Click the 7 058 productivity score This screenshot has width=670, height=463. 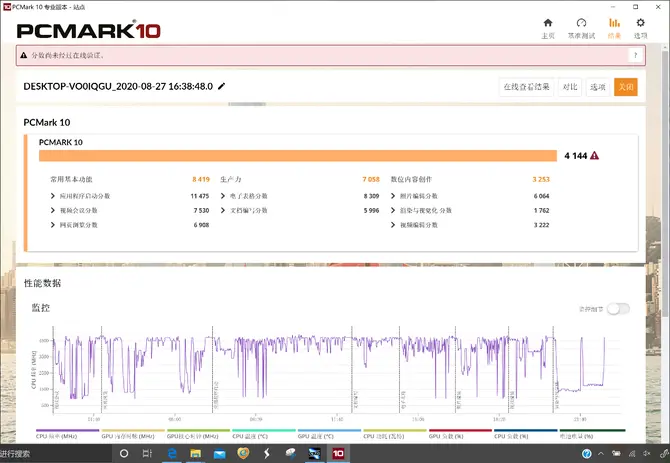(x=371, y=179)
